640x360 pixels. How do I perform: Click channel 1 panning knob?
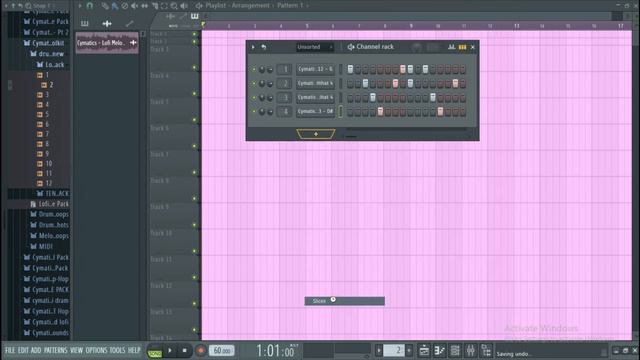pyautogui.click(x=262, y=69)
